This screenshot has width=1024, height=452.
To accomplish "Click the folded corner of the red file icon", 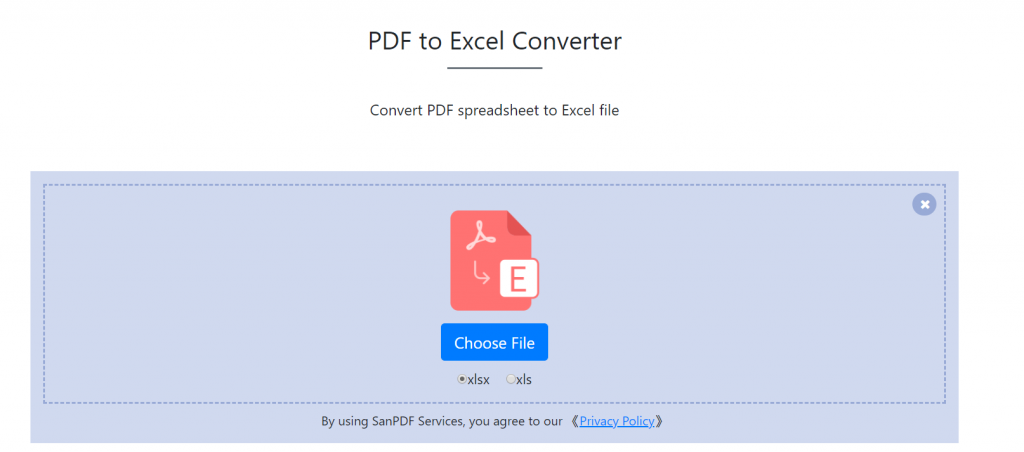I will tap(519, 222).
